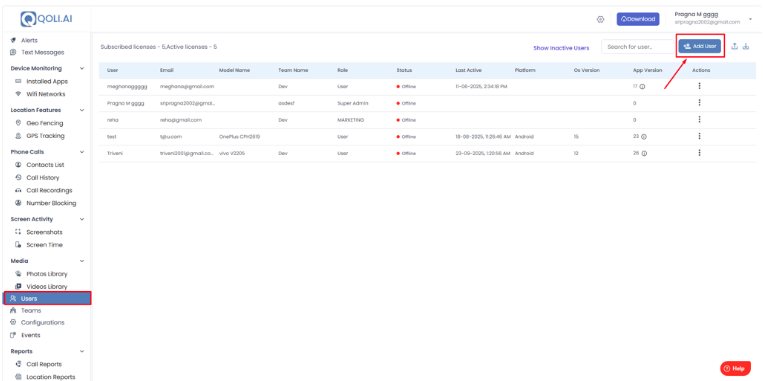Collapse the Screen Activity section
Screen dimensions: 763x381
[82, 219]
